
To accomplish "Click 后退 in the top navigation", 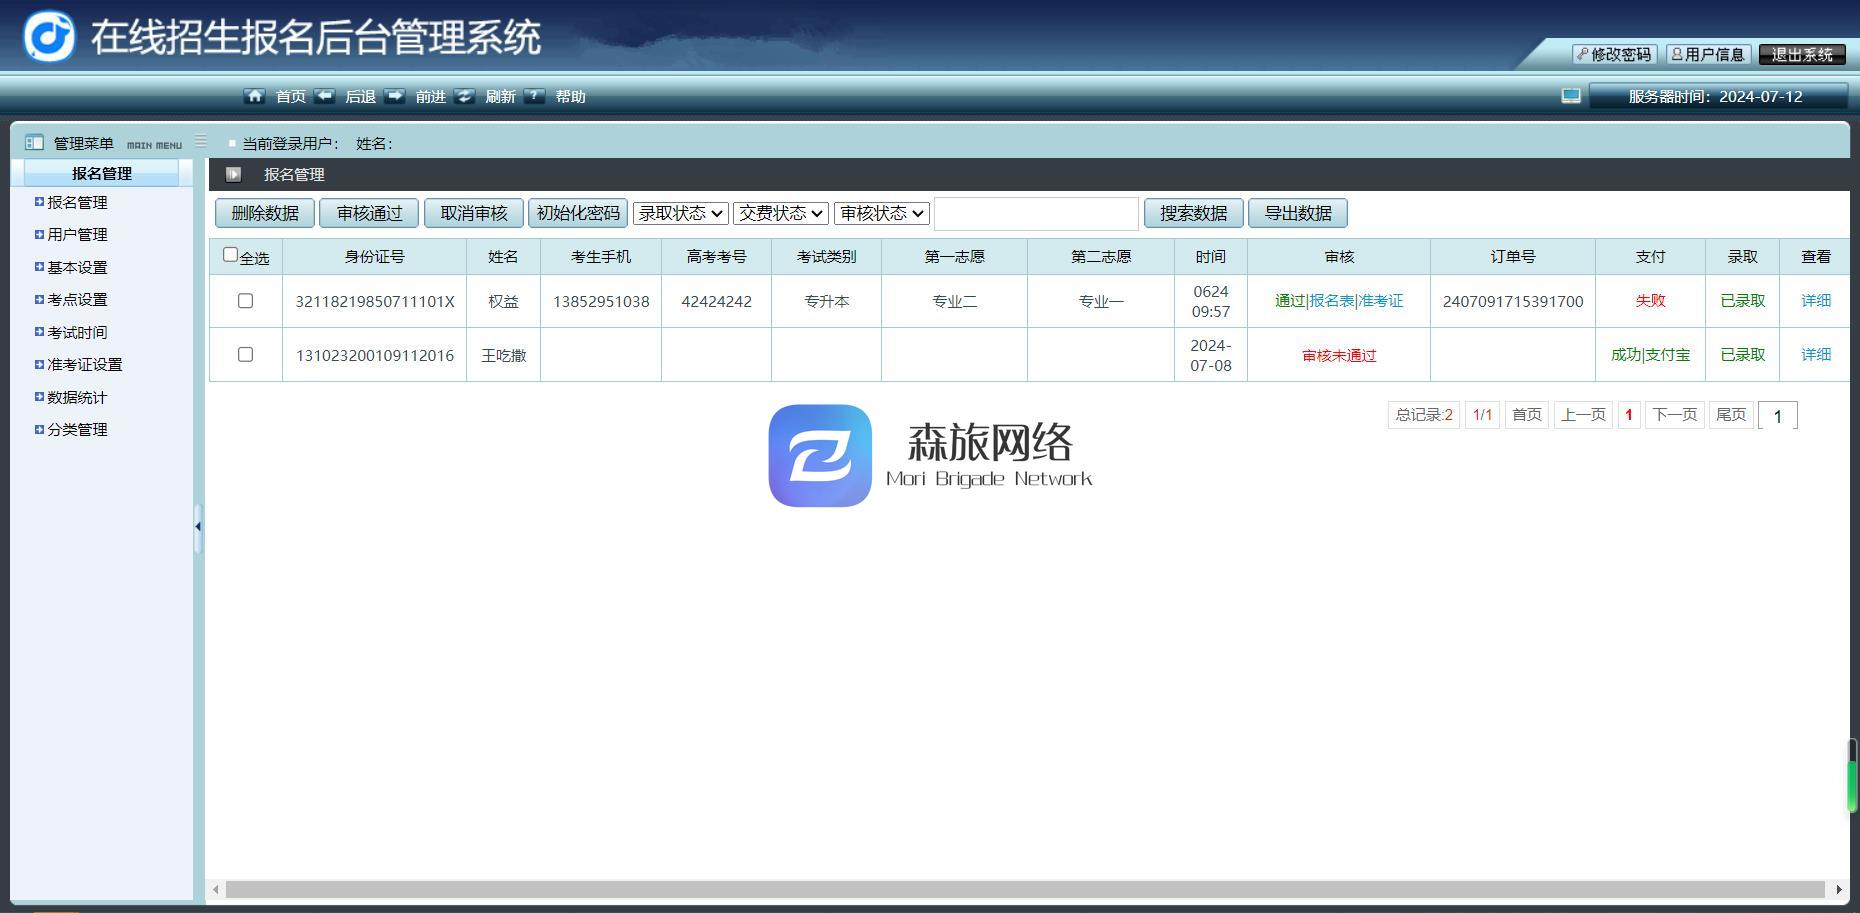I will (360, 97).
